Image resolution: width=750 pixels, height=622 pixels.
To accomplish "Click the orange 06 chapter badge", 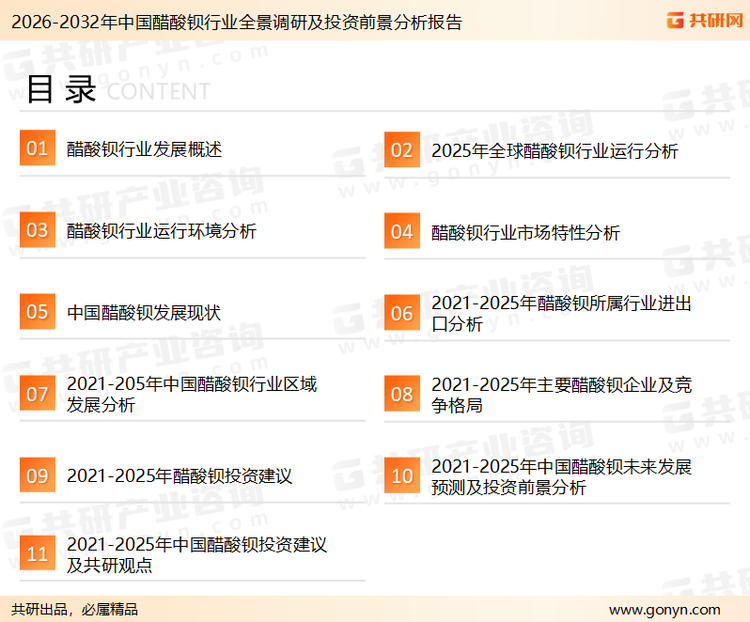I will click(x=401, y=314).
